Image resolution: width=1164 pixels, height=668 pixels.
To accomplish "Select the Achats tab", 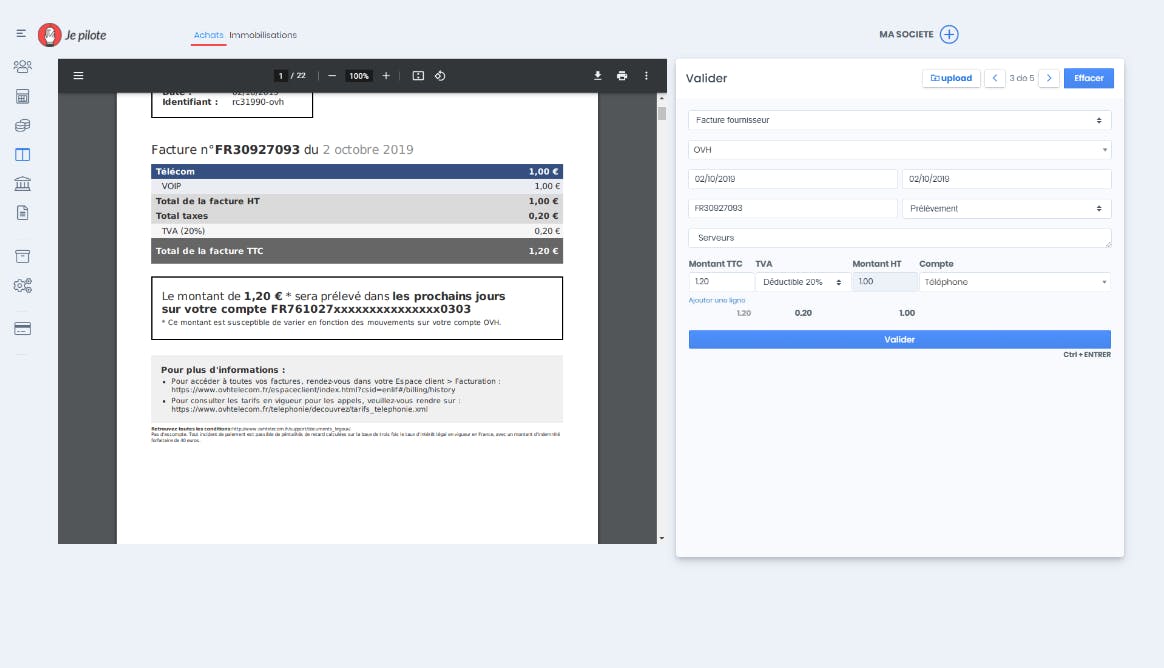I will click(x=208, y=35).
